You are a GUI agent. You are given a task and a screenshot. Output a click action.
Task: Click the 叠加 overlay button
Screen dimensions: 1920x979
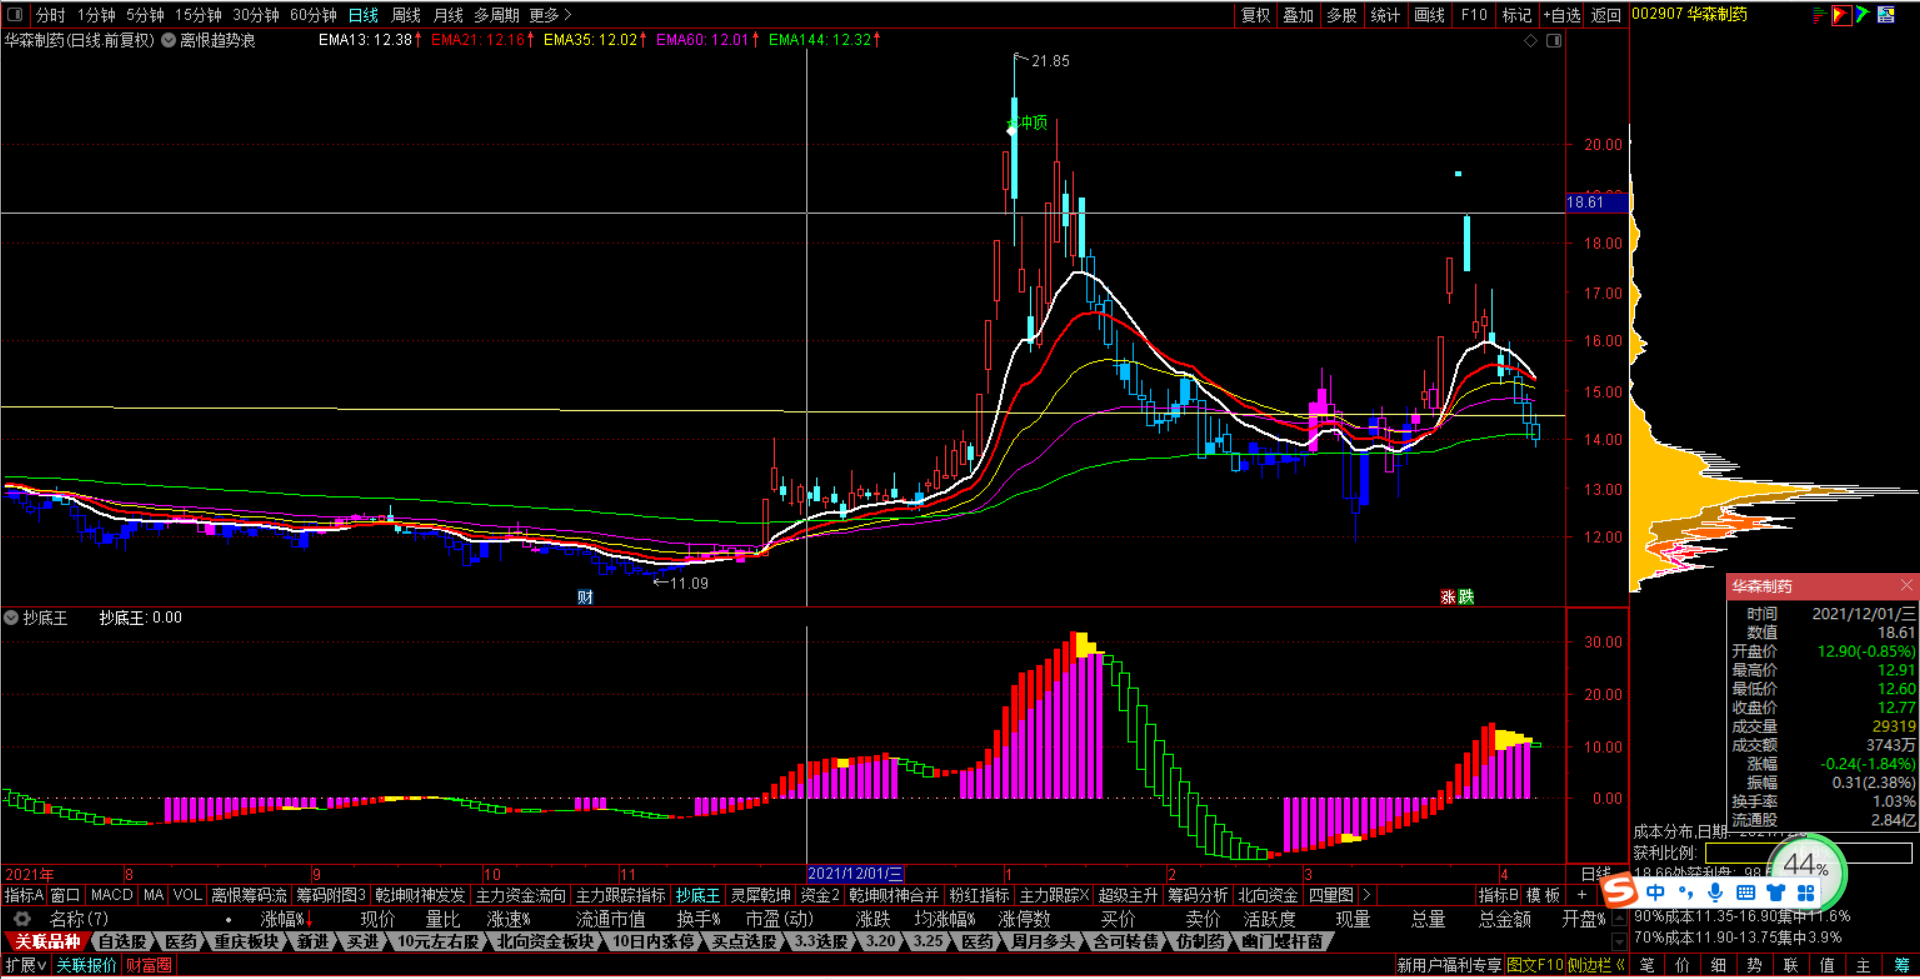pos(1298,15)
